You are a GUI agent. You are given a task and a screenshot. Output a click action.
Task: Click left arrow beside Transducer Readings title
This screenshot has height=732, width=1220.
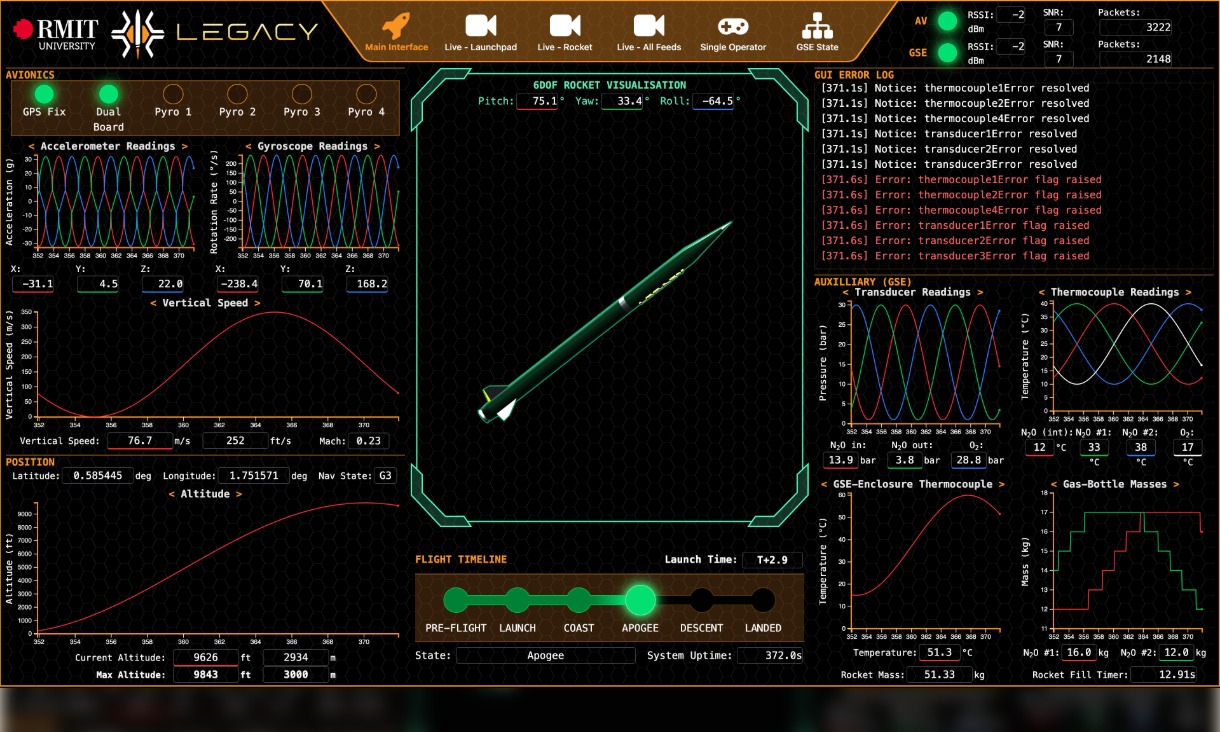point(845,292)
